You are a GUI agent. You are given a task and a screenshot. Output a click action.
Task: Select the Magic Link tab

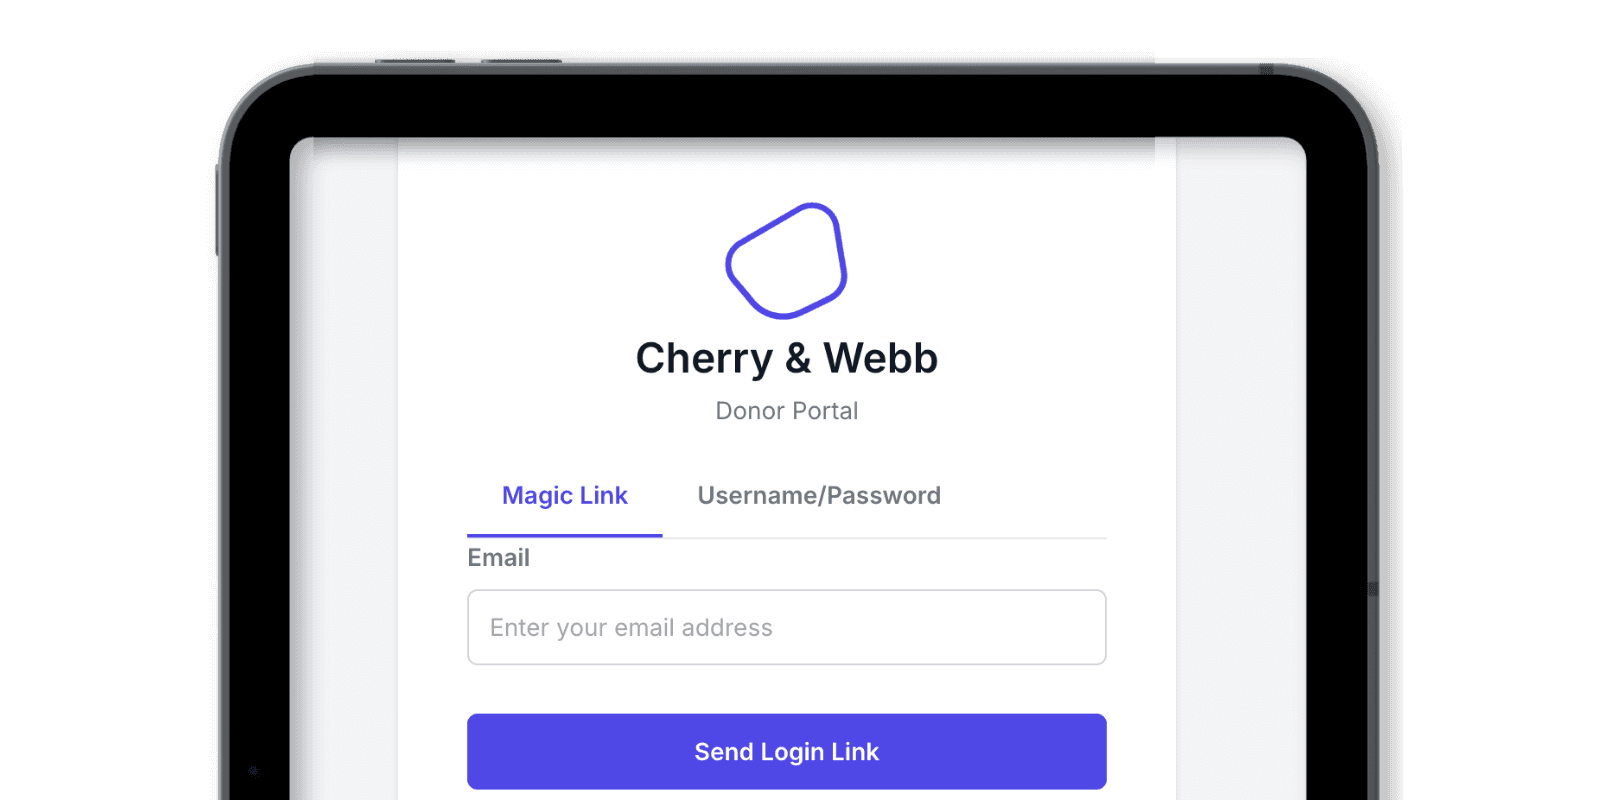coord(565,496)
